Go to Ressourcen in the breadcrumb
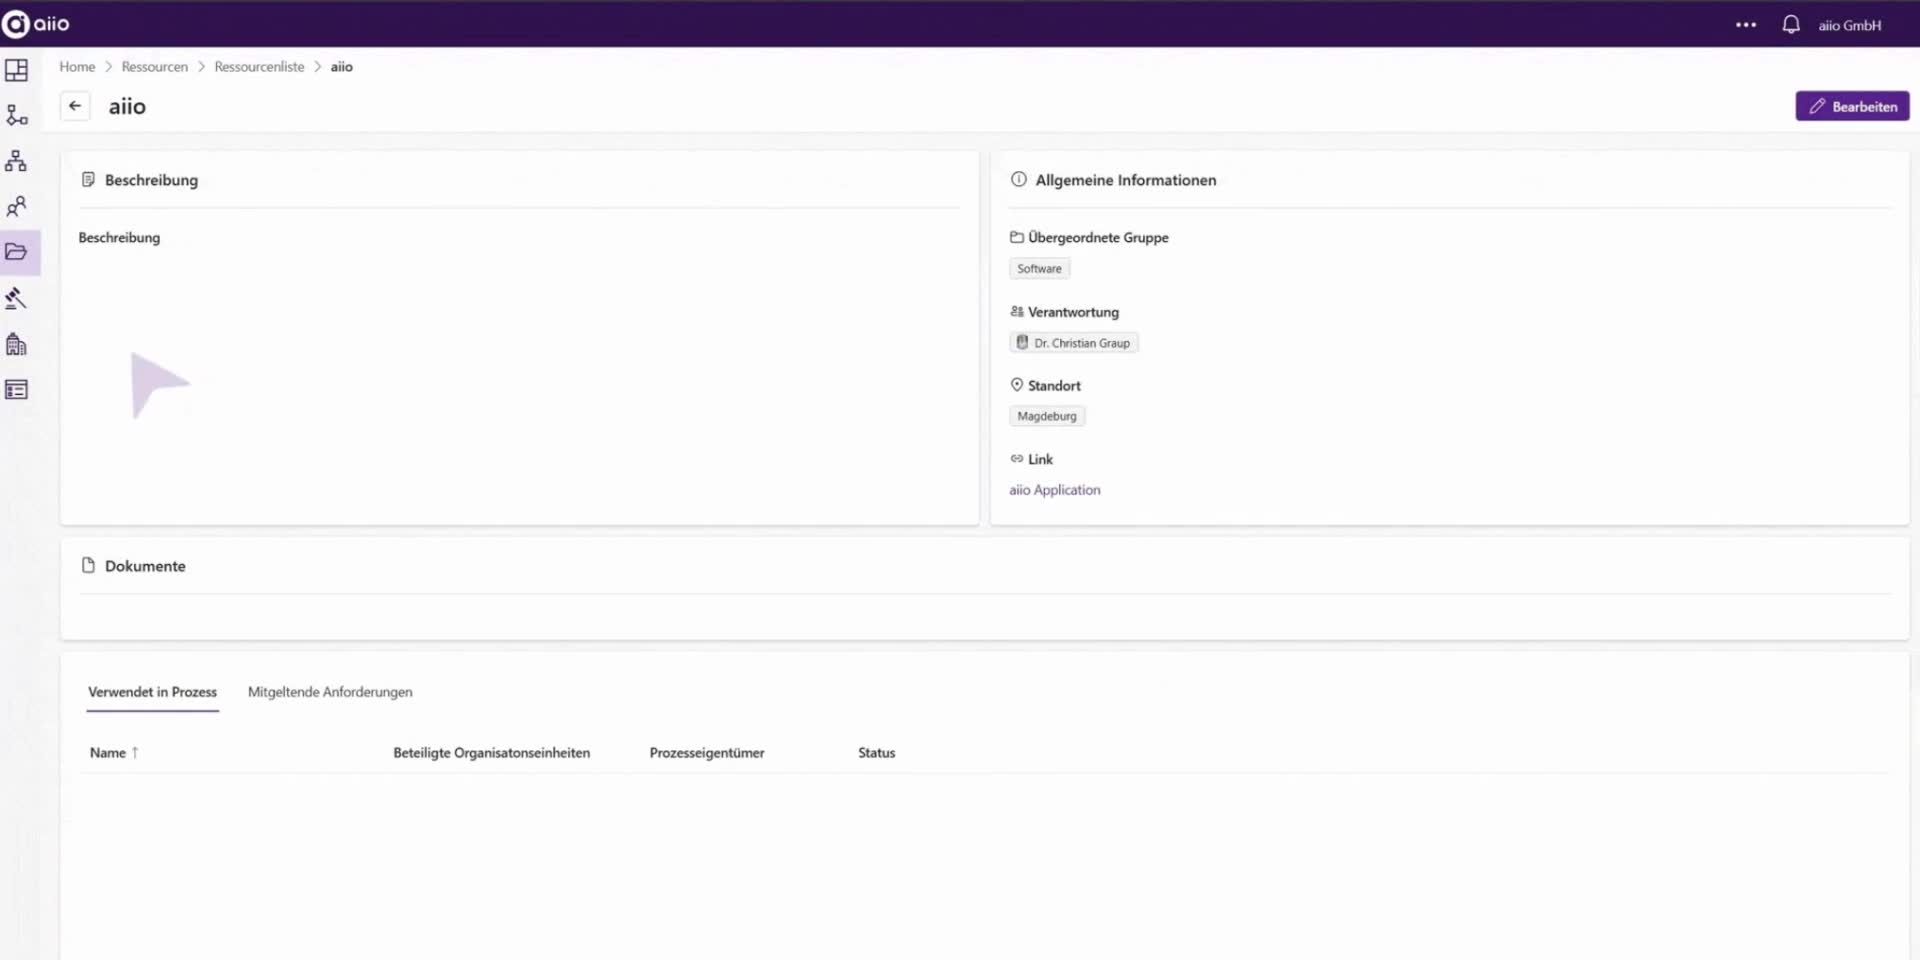Image resolution: width=1920 pixels, height=960 pixels. tap(155, 67)
